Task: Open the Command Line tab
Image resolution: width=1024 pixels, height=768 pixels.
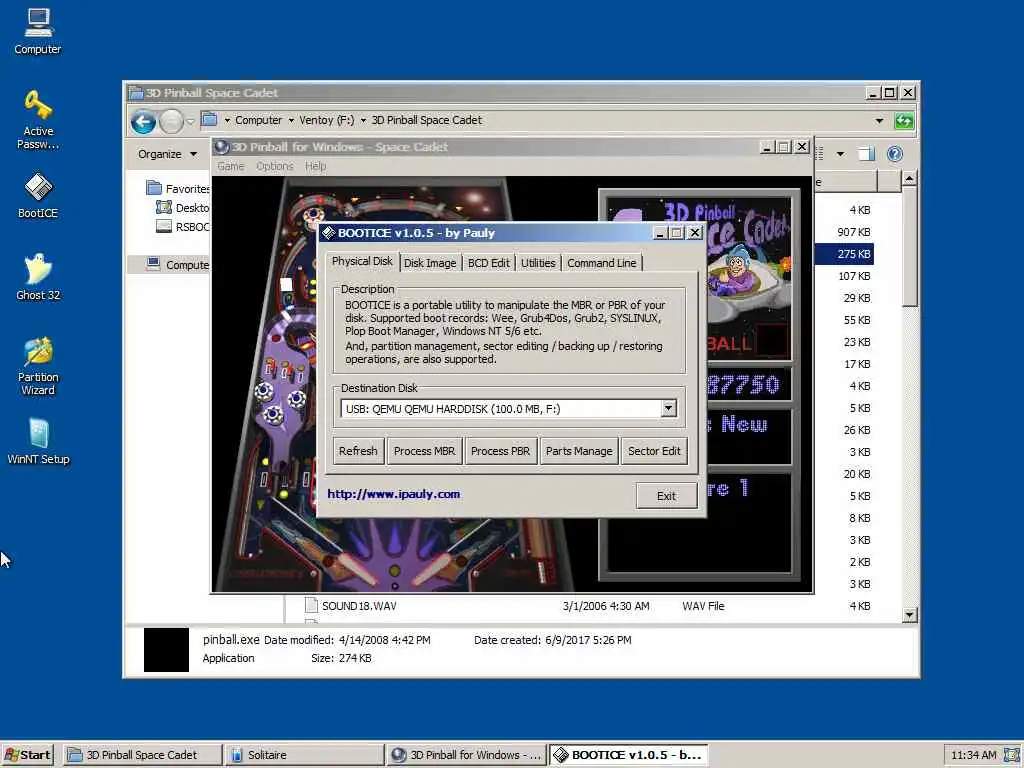Action: (601, 263)
